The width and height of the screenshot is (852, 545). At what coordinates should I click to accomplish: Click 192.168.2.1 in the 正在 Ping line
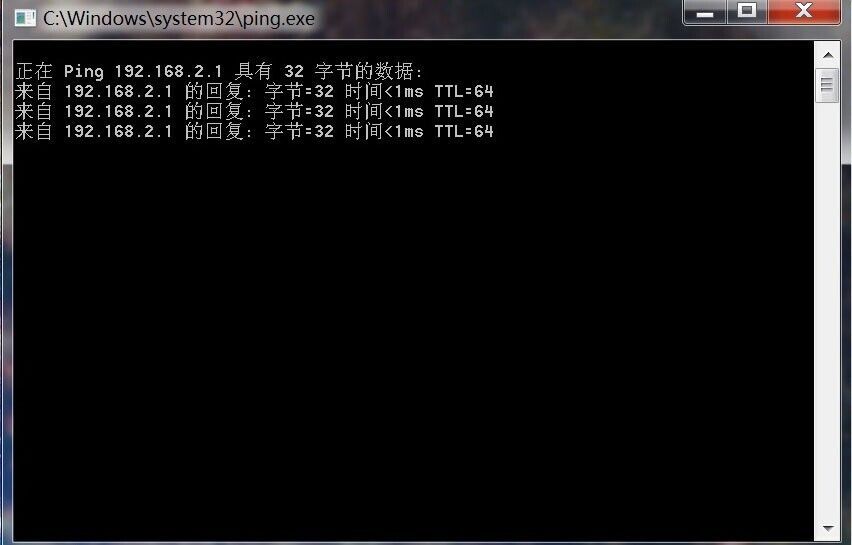(168, 71)
